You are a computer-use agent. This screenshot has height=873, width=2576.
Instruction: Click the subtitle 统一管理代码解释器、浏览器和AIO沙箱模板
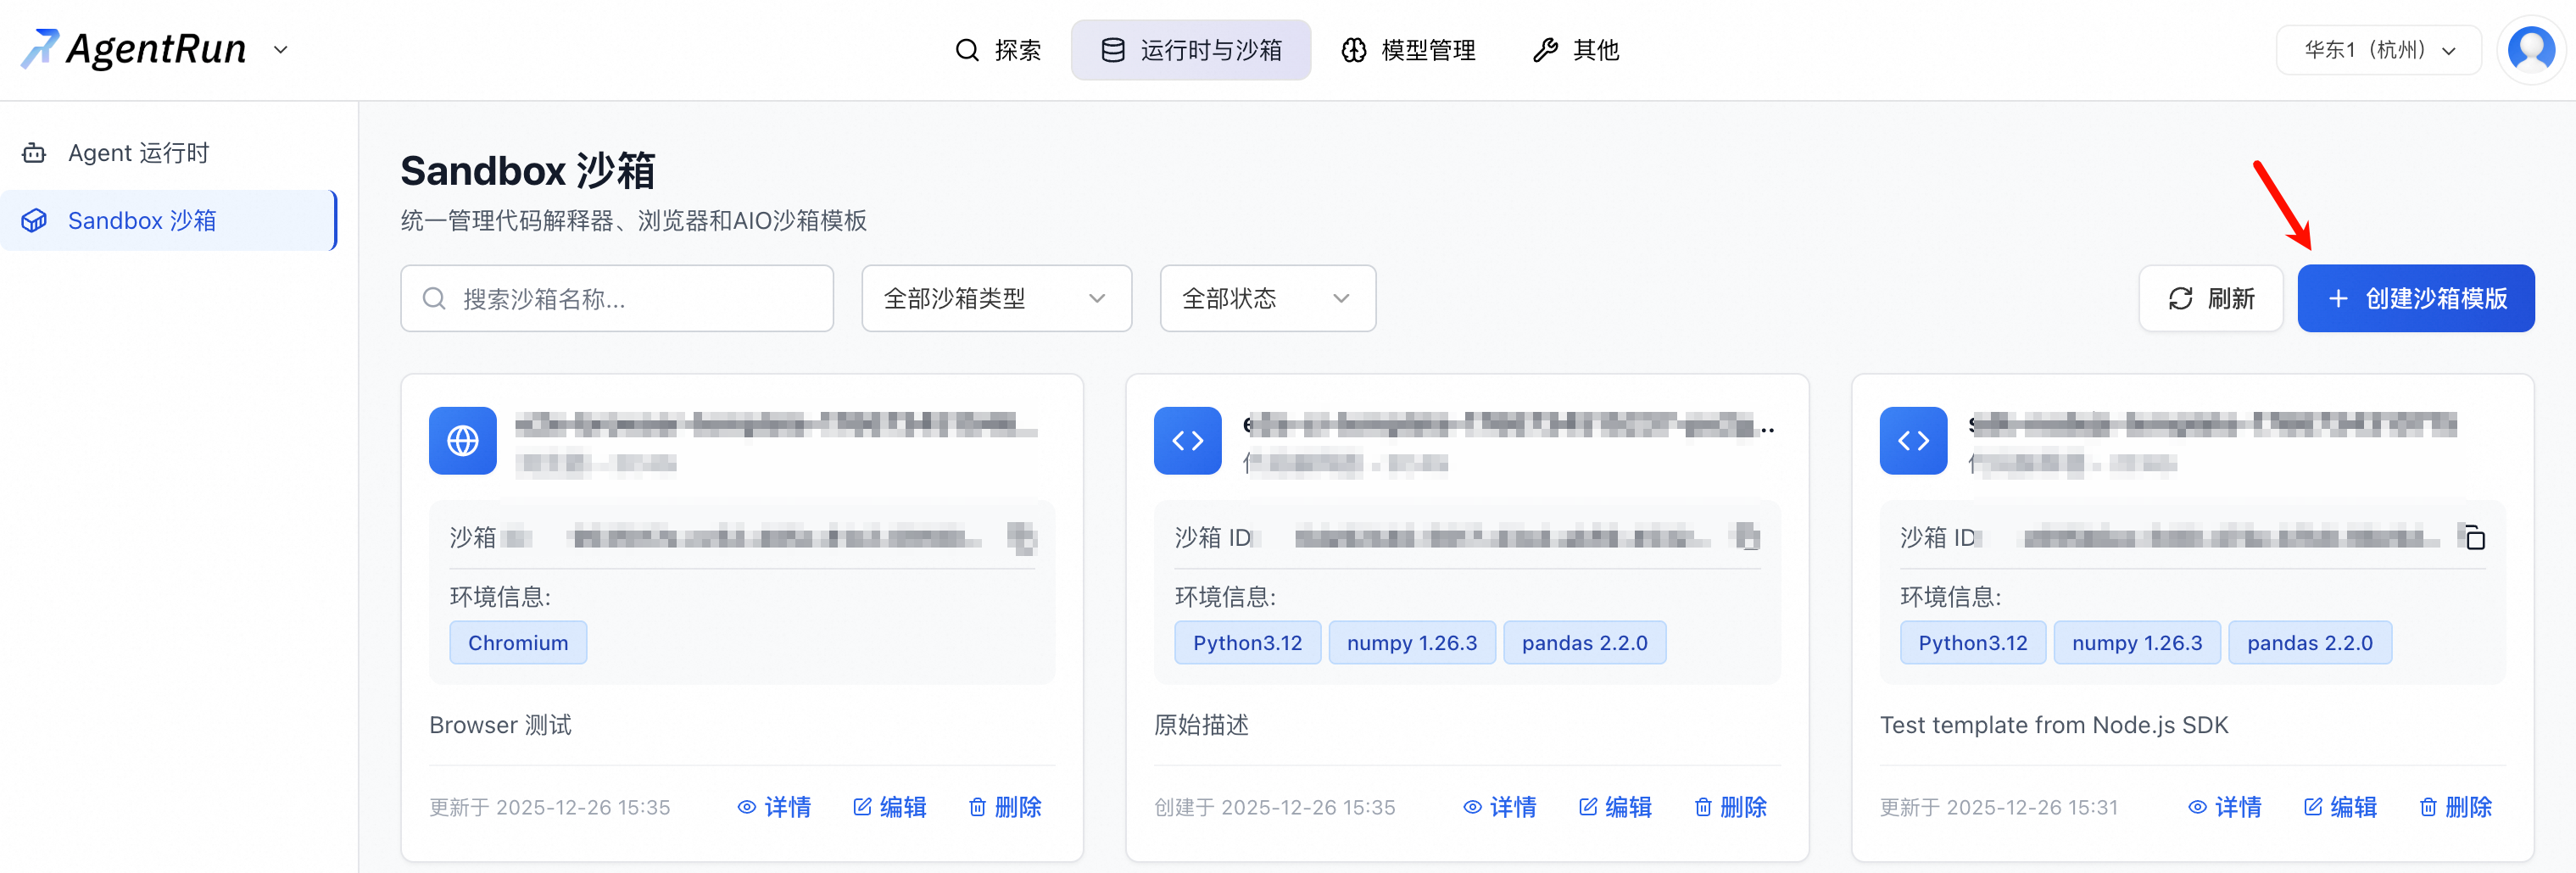coord(634,220)
